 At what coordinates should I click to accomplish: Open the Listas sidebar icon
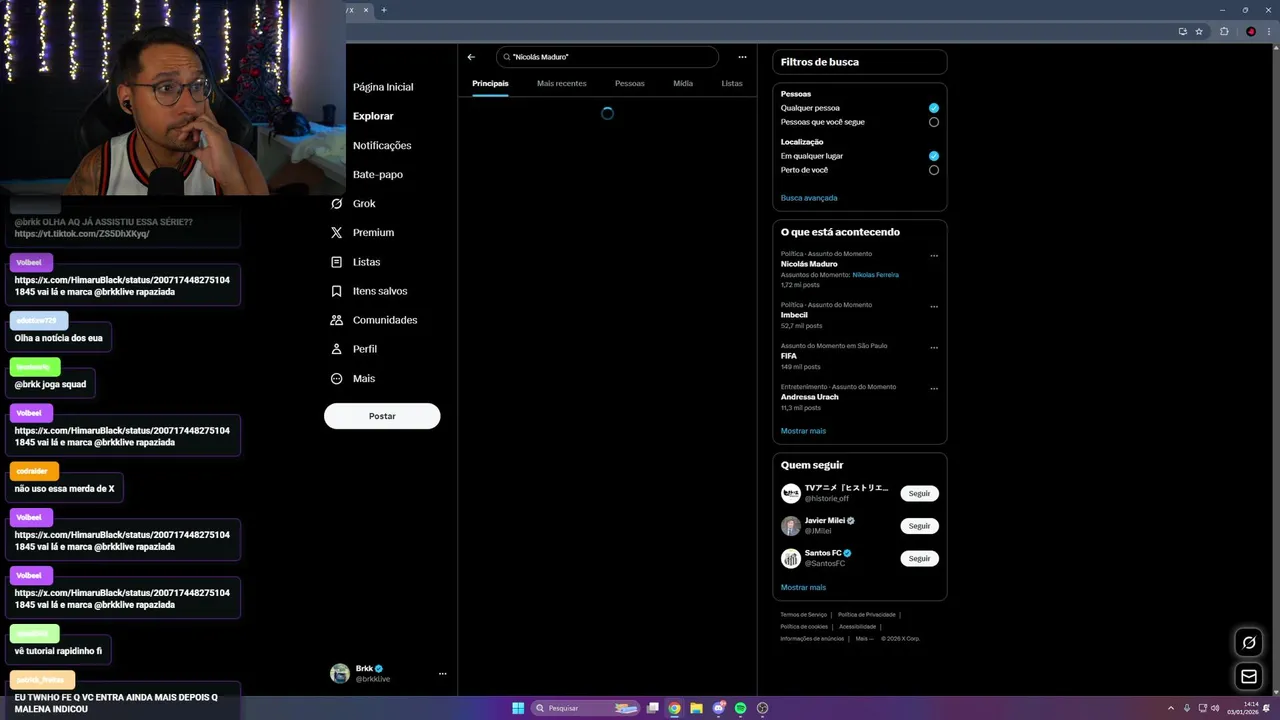(x=336, y=262)
